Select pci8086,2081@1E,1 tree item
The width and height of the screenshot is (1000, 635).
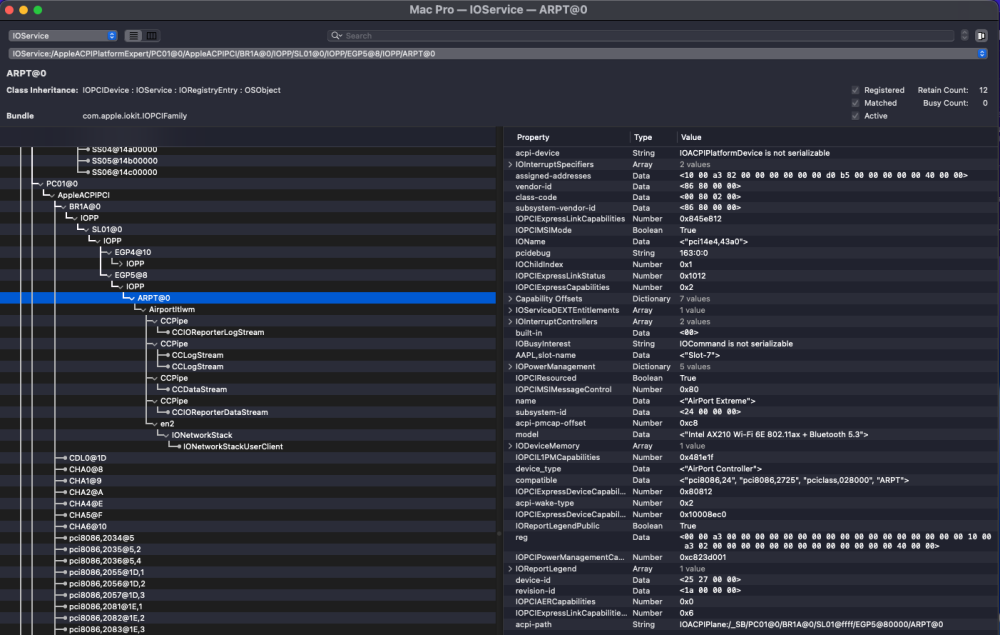coord(106,606)
